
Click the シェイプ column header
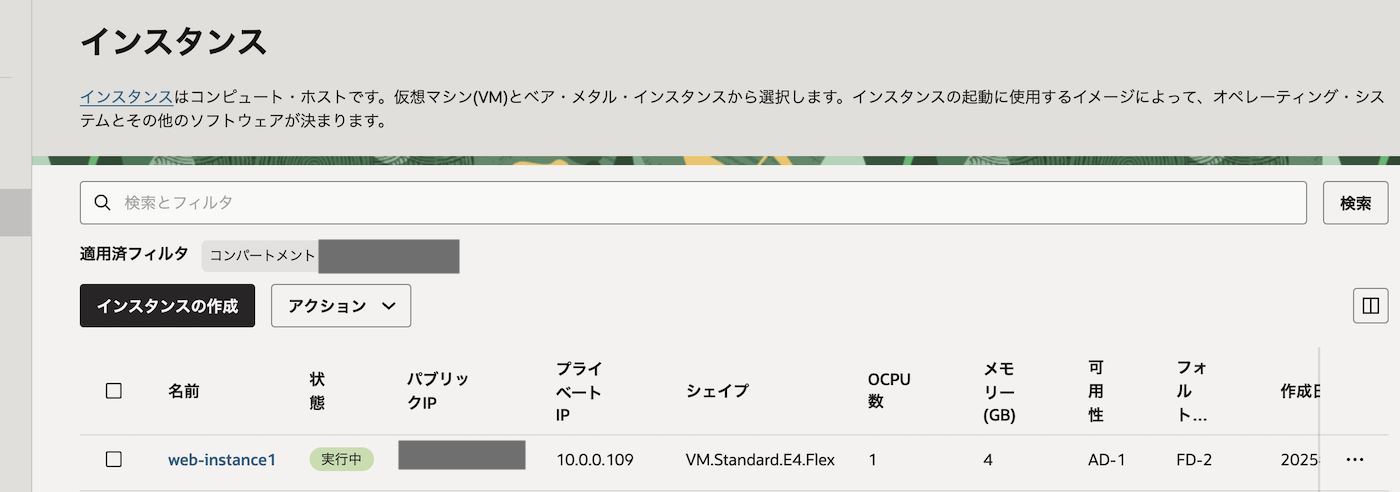(x=717, y=391)
